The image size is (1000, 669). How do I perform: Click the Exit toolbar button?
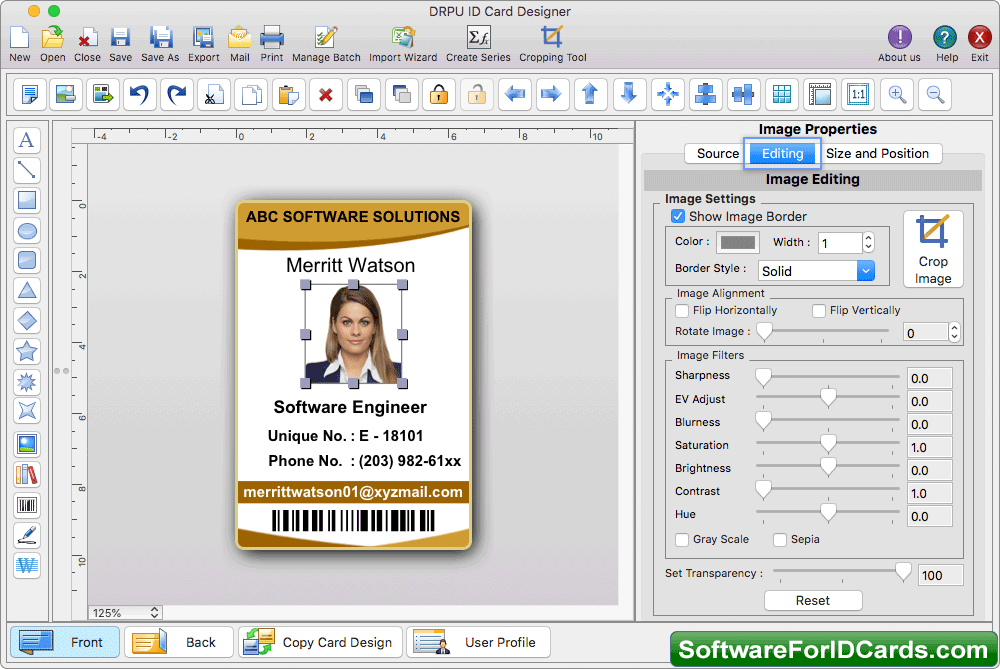point(979,44)
